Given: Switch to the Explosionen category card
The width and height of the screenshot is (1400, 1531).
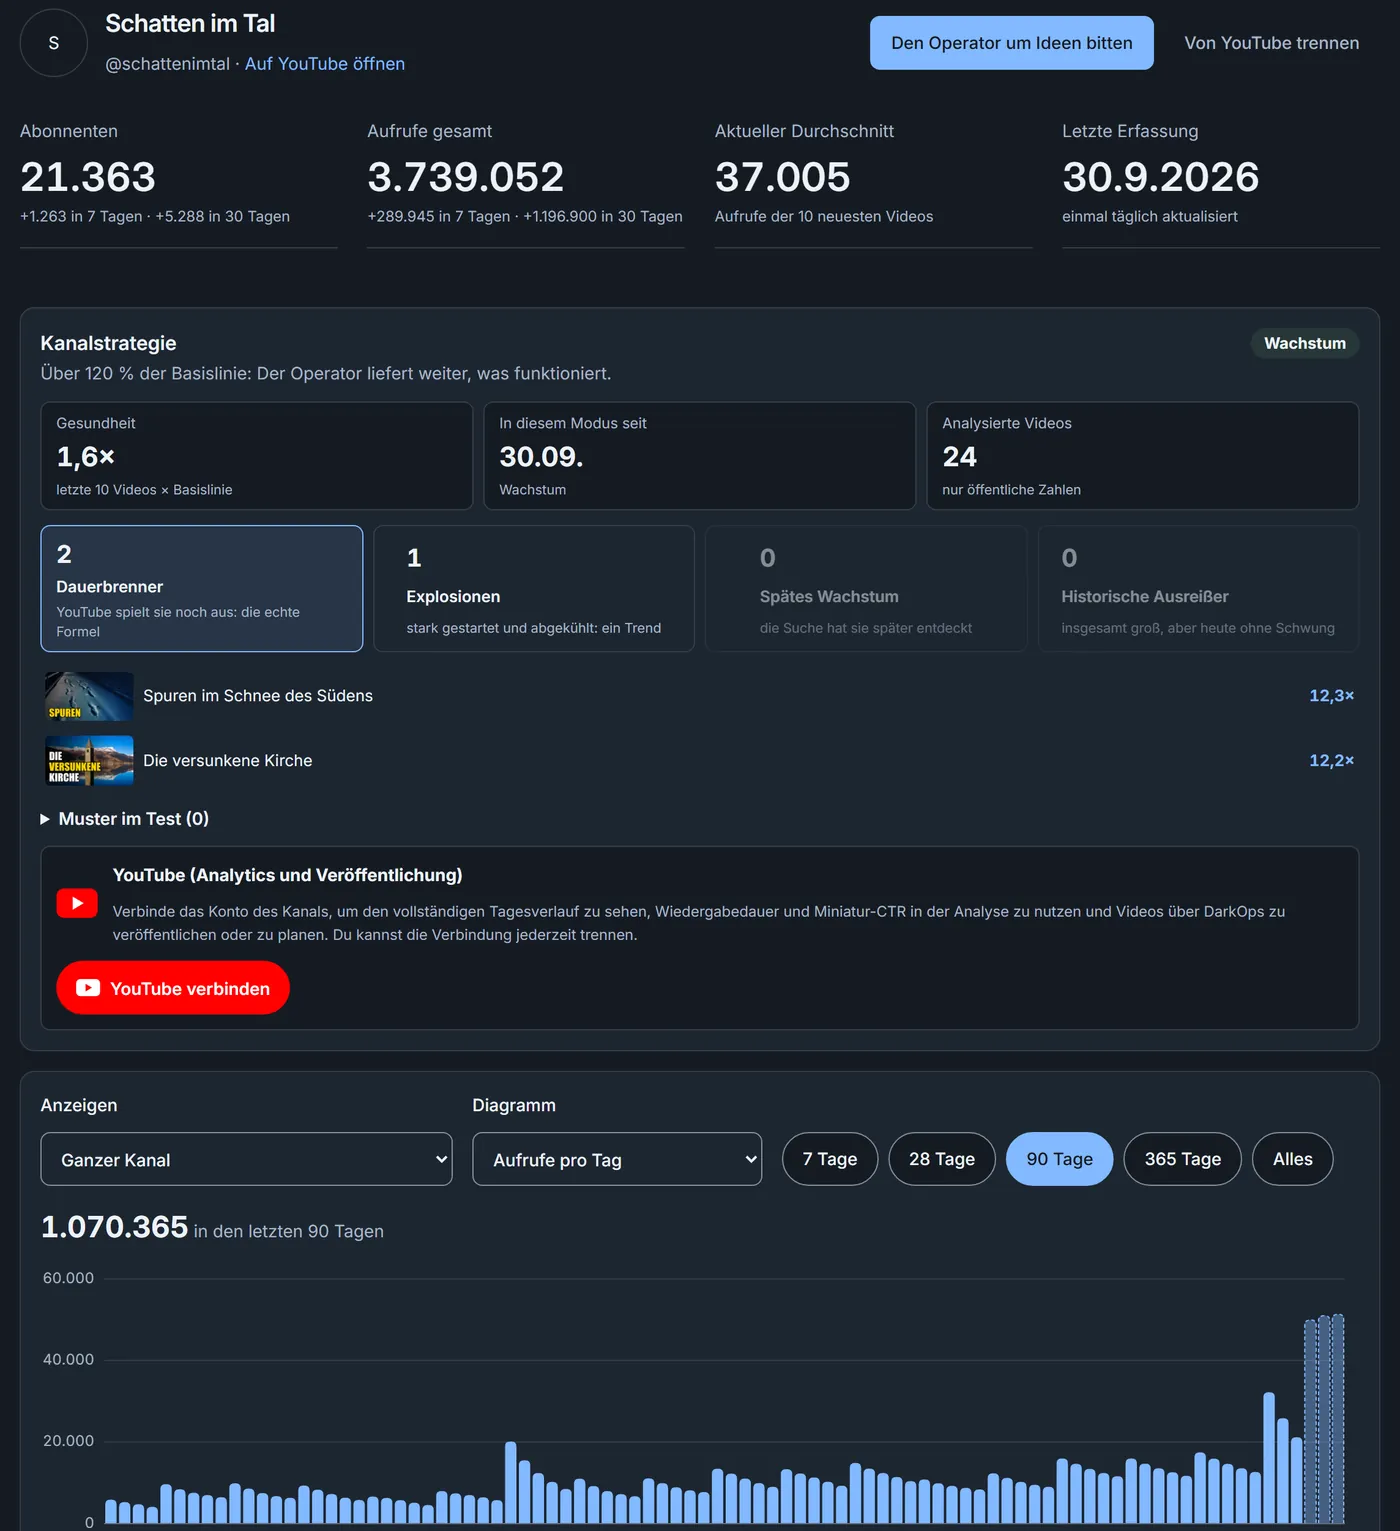Looking at the screenshot, I should pos(534,589).
